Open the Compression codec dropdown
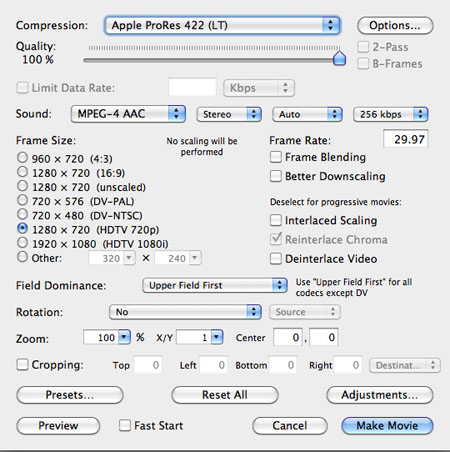Image resolution: width=450 pixels, height=452 pixels. (222, 25)
